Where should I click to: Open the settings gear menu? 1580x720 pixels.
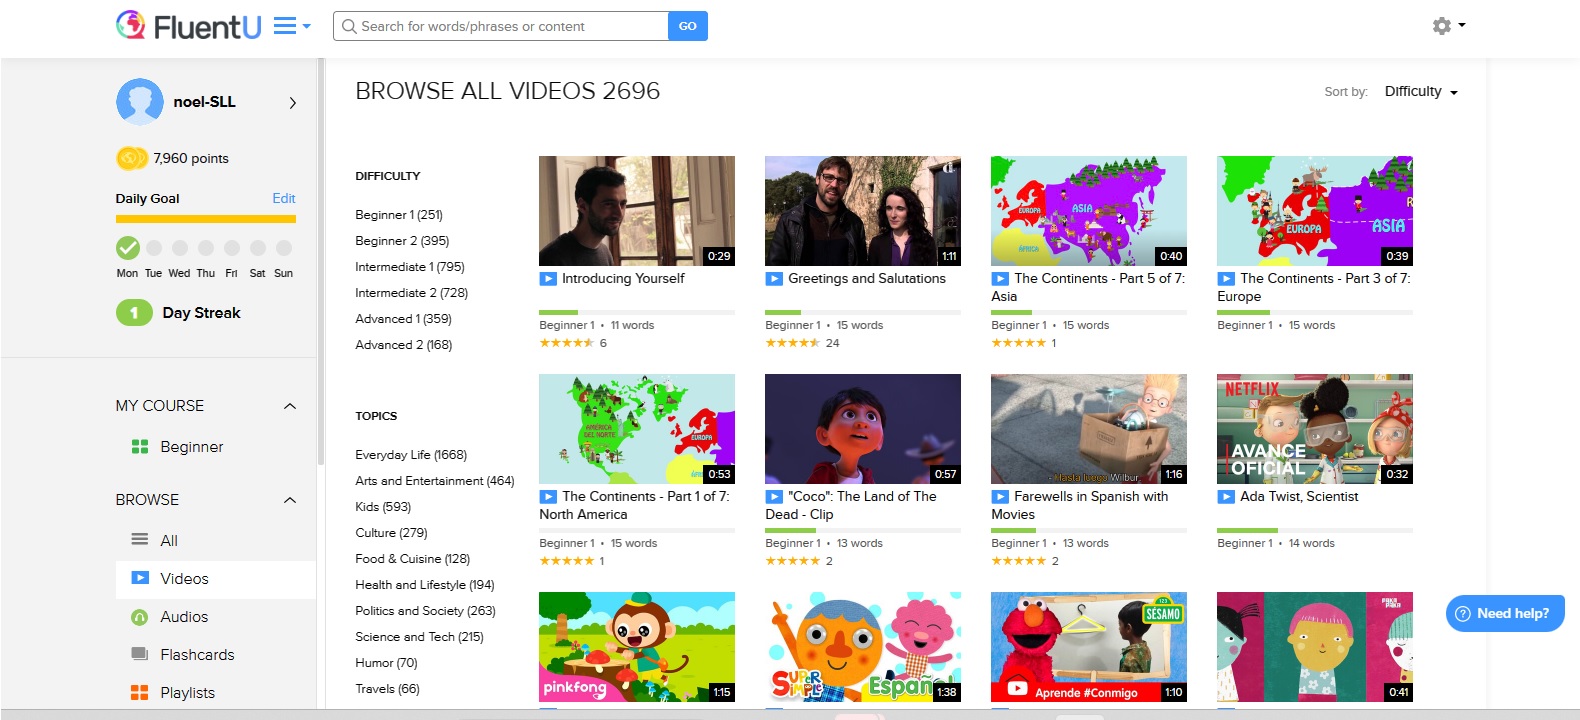point(1442,26)
